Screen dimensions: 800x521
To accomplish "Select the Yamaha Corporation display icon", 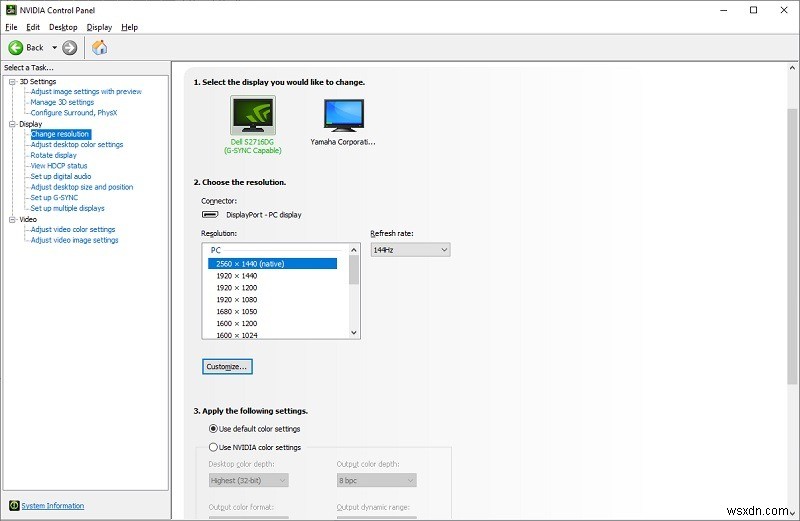I will pos(343,114).
